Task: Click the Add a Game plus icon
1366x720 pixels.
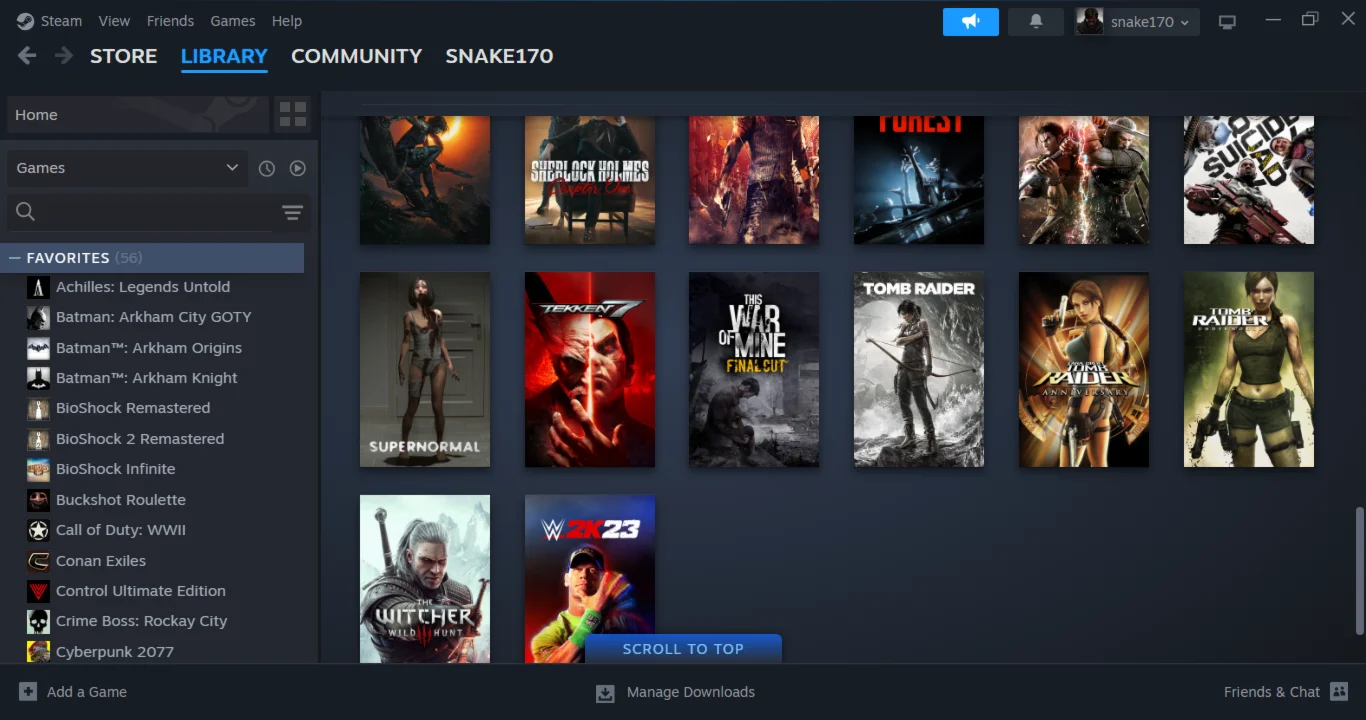Action: pyautogui.click(x=28, y=692)
